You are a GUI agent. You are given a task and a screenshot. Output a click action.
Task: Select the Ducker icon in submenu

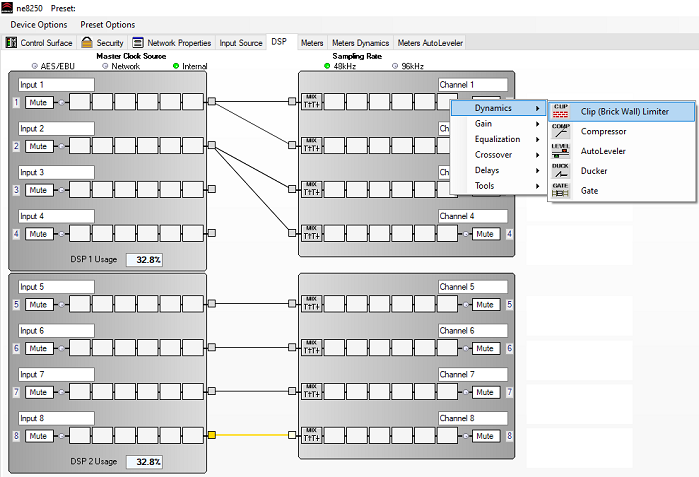coord(561,170)
